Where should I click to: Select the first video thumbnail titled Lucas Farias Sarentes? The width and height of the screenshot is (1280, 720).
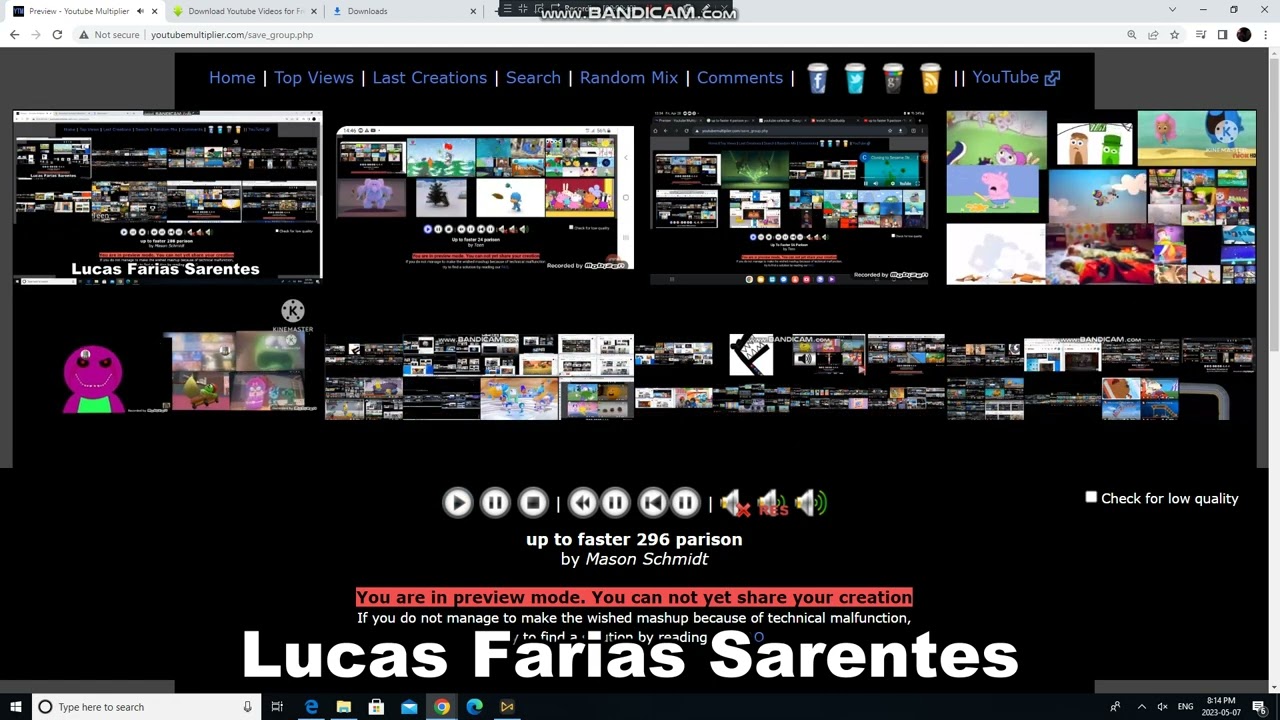tap(167, 197)
